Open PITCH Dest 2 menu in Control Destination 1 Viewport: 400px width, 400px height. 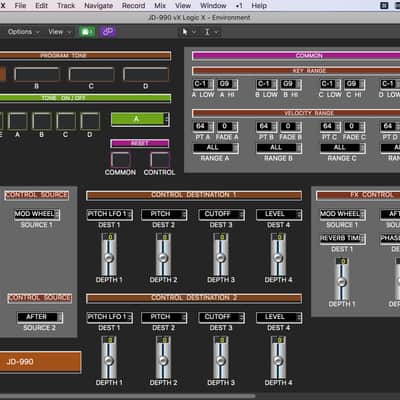click(164, 214)
